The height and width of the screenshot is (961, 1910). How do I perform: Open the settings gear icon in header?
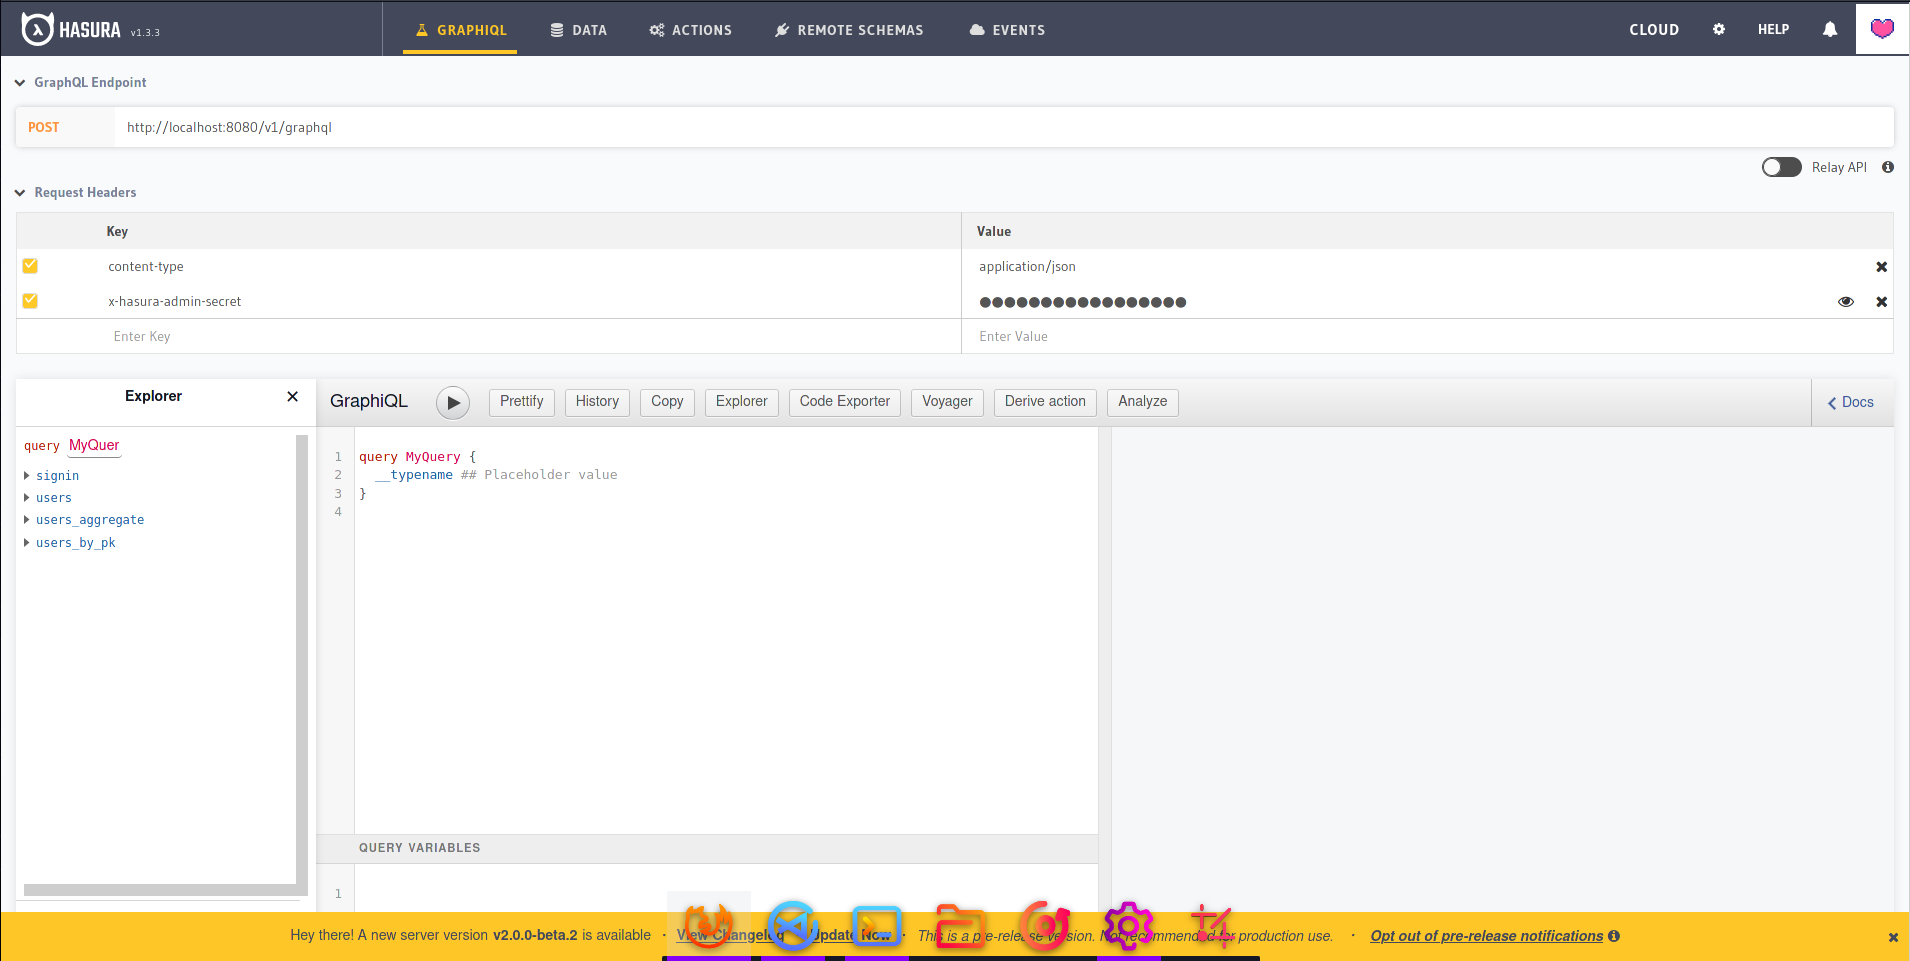coord(1718,30)
